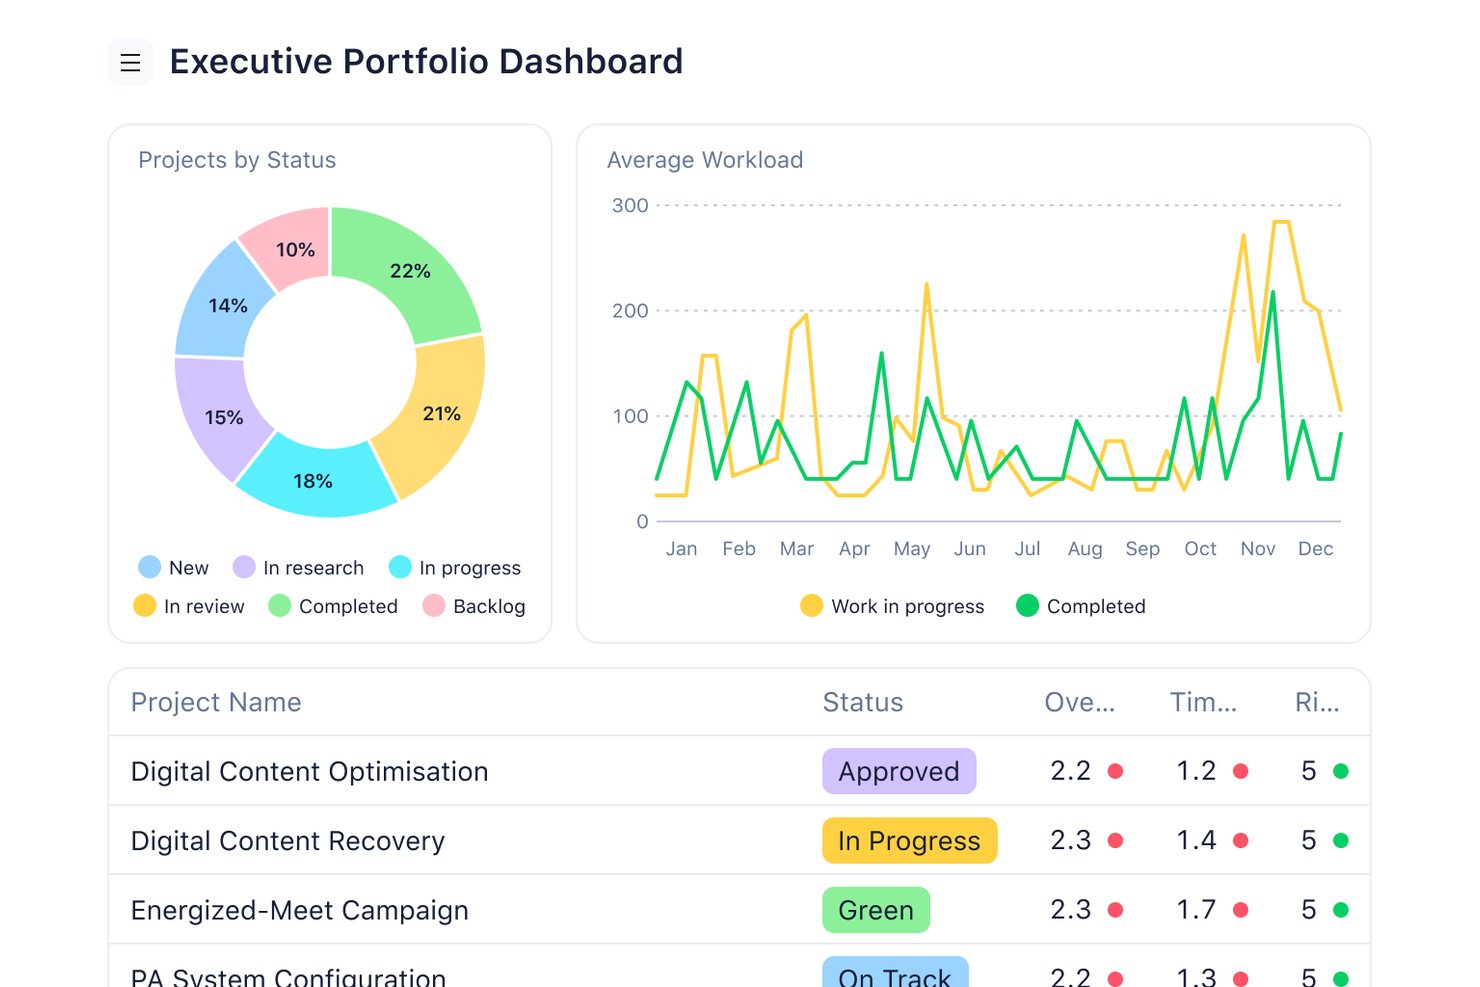1480x987 pixels.
Task: Click the 2.3 value in Digital Content Recovery row
Action: [x=1070, y=840]
